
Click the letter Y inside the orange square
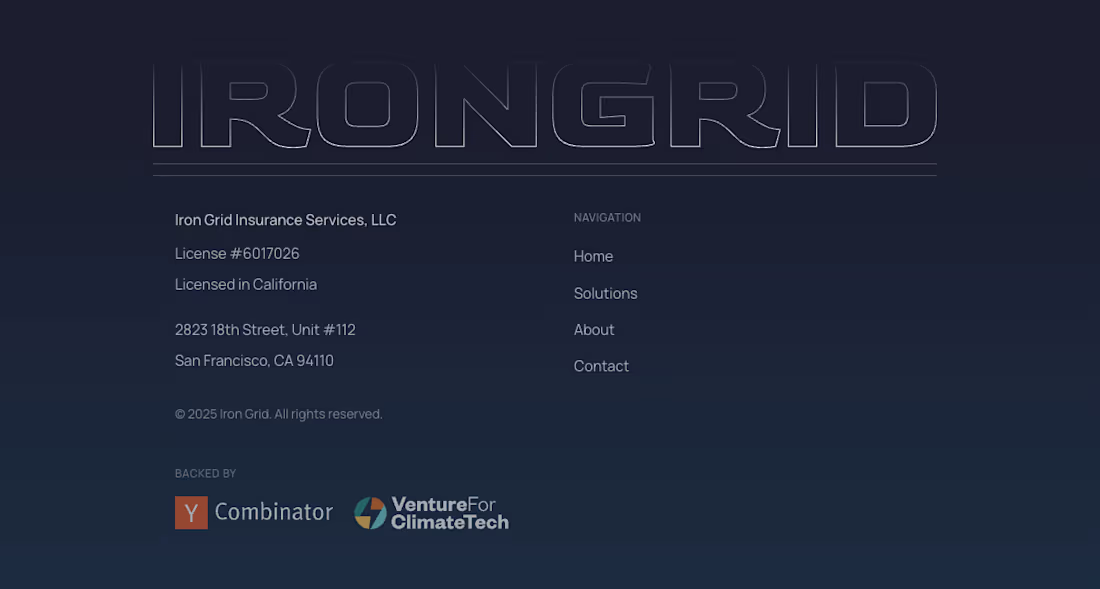(191, 512)
